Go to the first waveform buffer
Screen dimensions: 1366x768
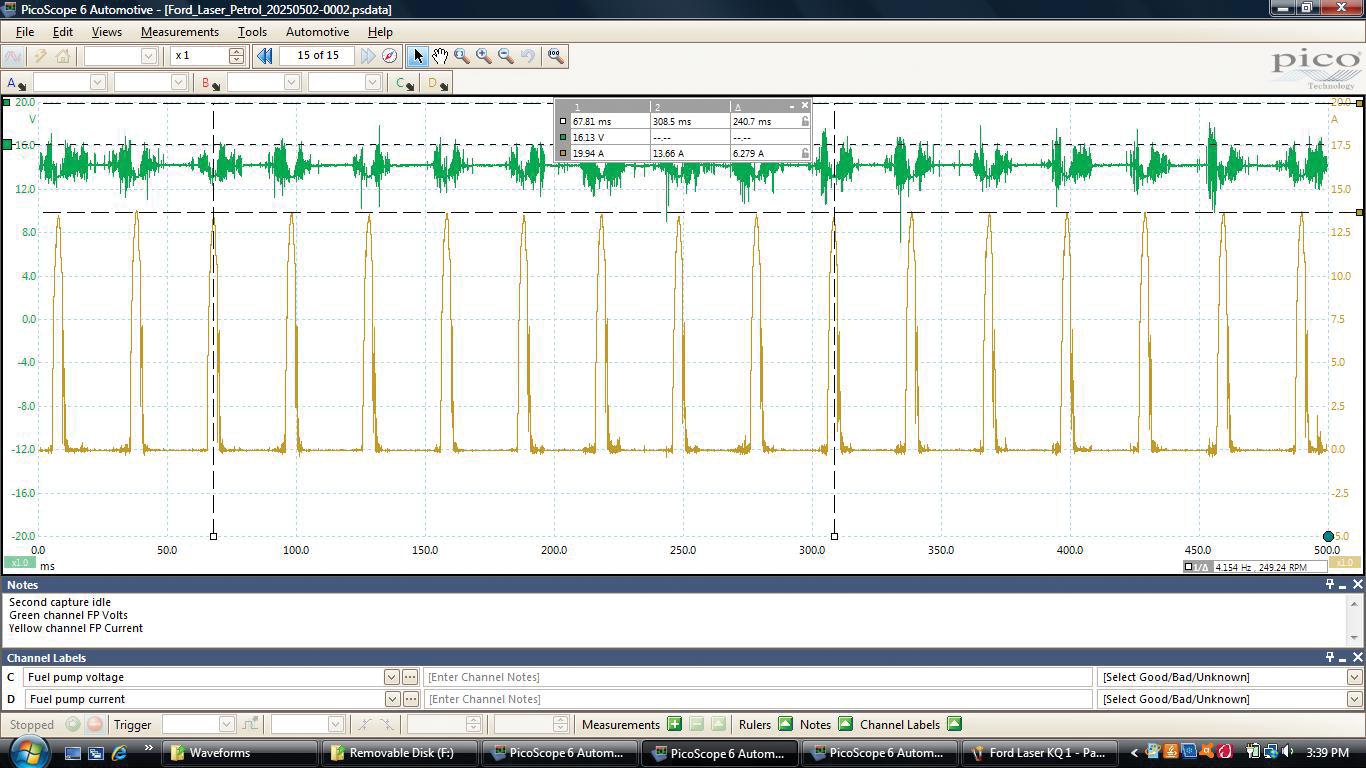[265, 56]
